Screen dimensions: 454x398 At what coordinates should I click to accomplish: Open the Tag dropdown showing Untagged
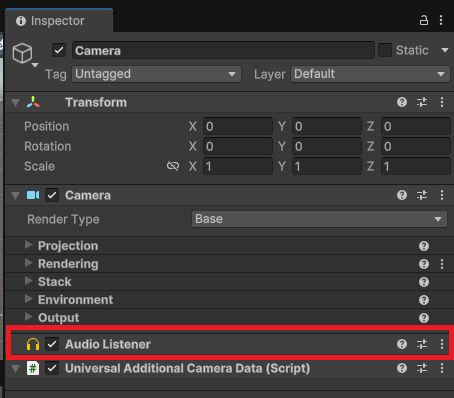(156, 74)
